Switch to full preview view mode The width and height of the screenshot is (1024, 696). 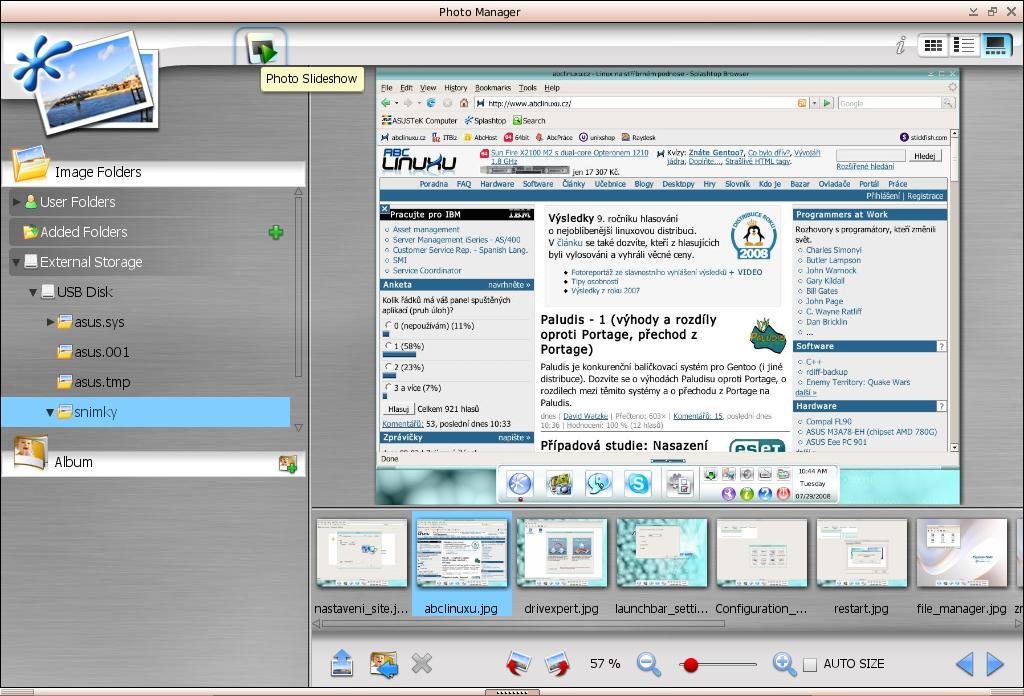pos(995,45)
